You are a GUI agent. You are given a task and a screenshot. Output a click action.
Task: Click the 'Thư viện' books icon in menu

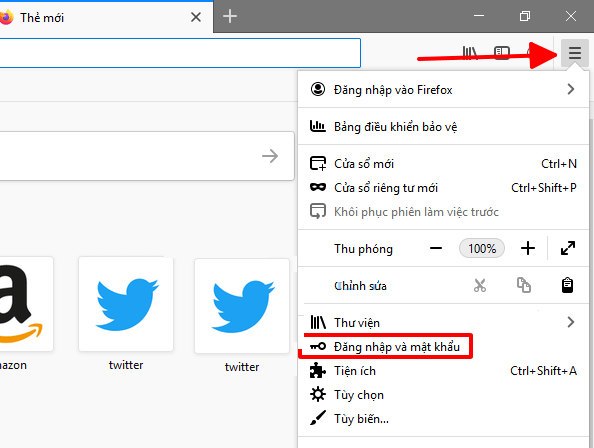point(318,322)
